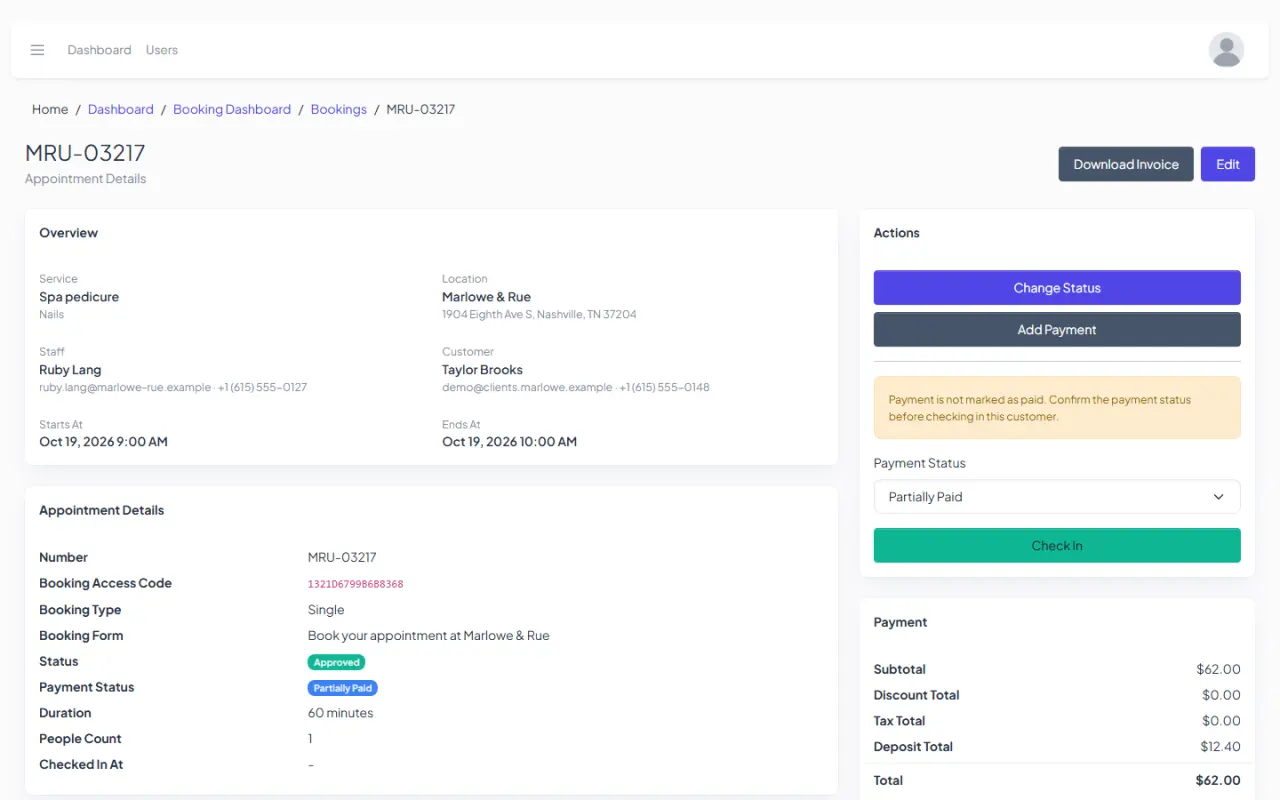Click staff name Ruby Lang

pos(70,370)
